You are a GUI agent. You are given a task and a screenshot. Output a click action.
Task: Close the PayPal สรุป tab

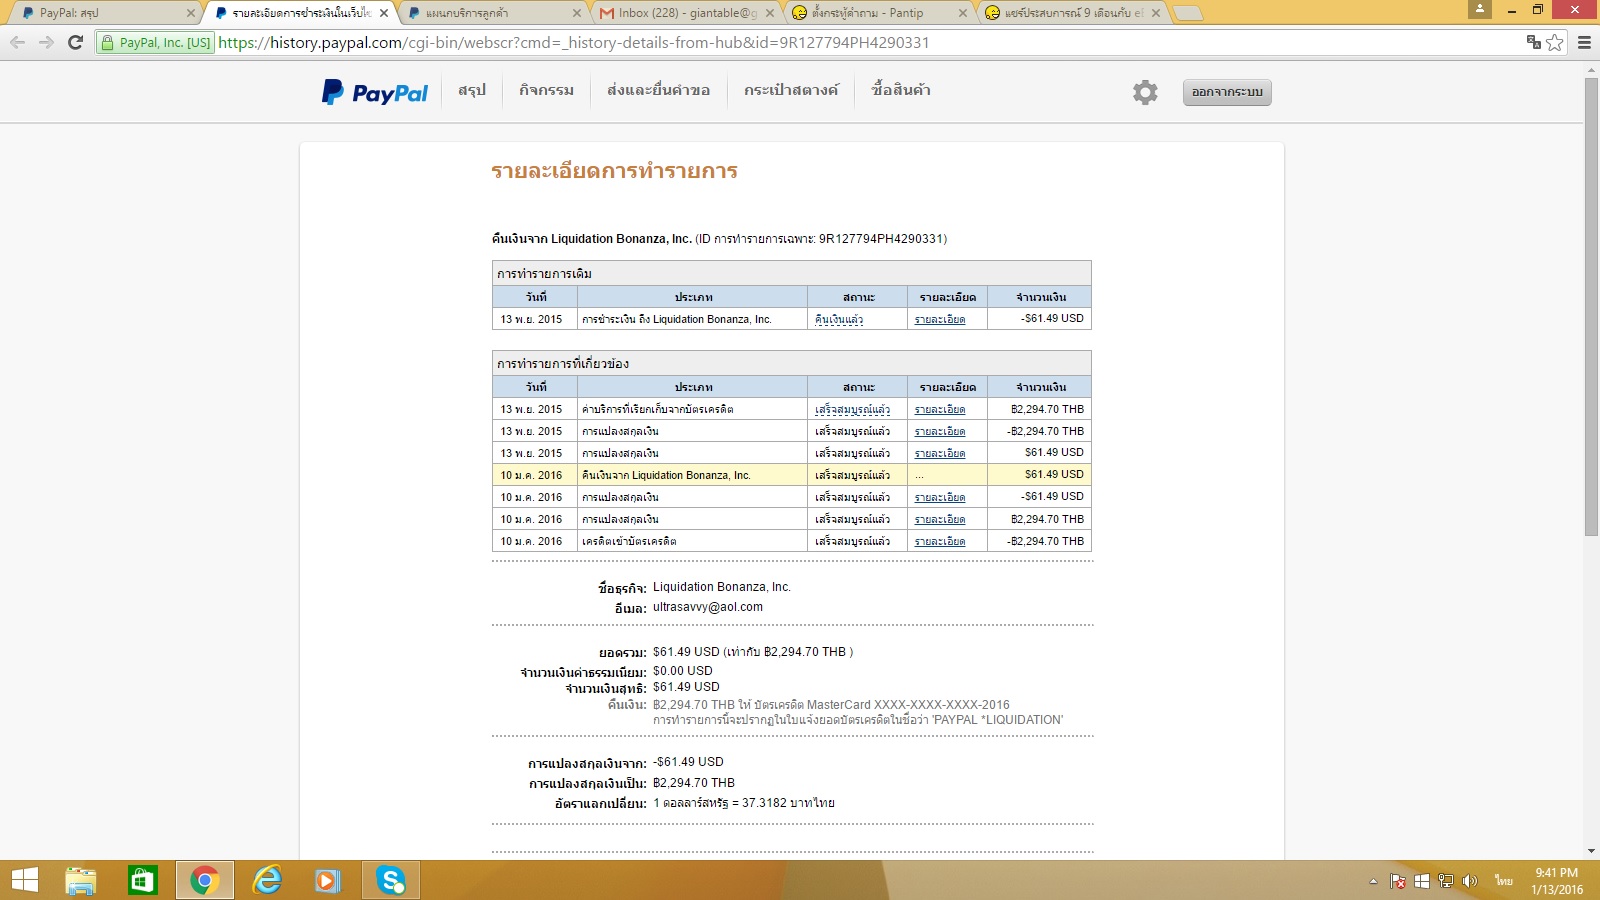point(191,13)
